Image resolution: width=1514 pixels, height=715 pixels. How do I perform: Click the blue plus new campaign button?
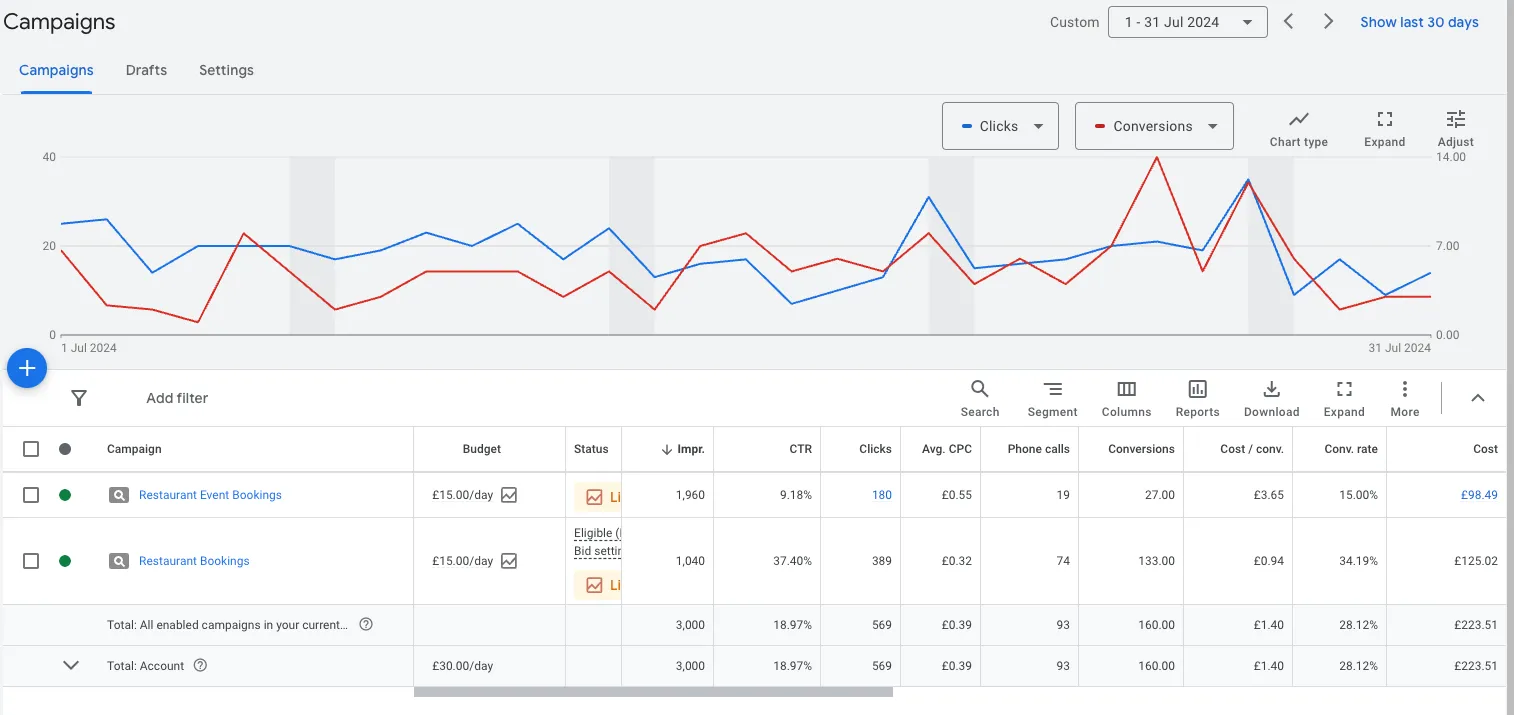click(x=27, y=369)
